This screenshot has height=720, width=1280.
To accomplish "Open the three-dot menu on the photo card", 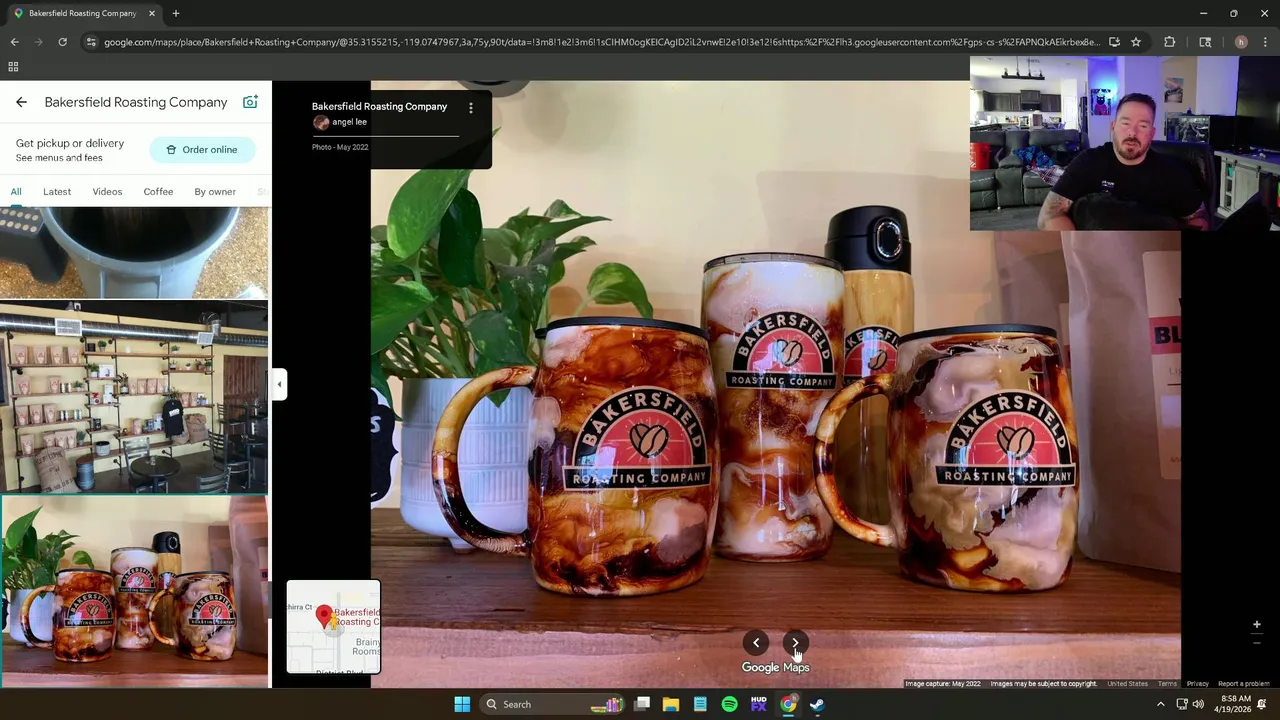I will point(471,107).
